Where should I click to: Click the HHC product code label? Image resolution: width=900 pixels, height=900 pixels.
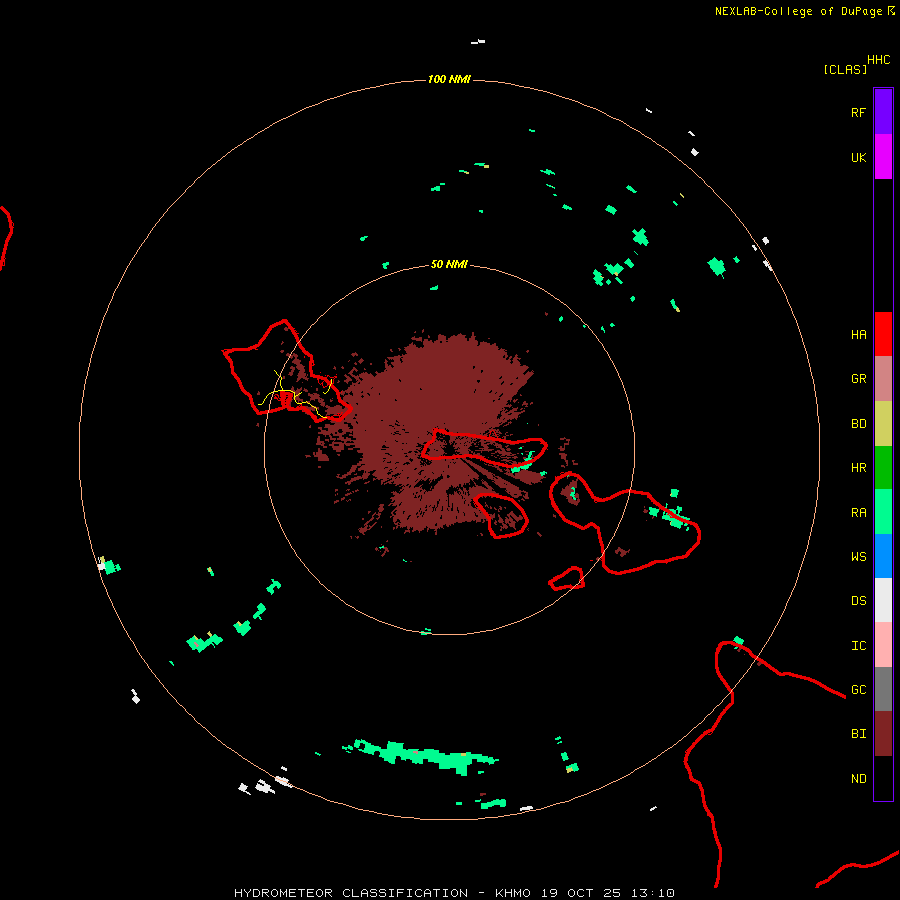878,60
